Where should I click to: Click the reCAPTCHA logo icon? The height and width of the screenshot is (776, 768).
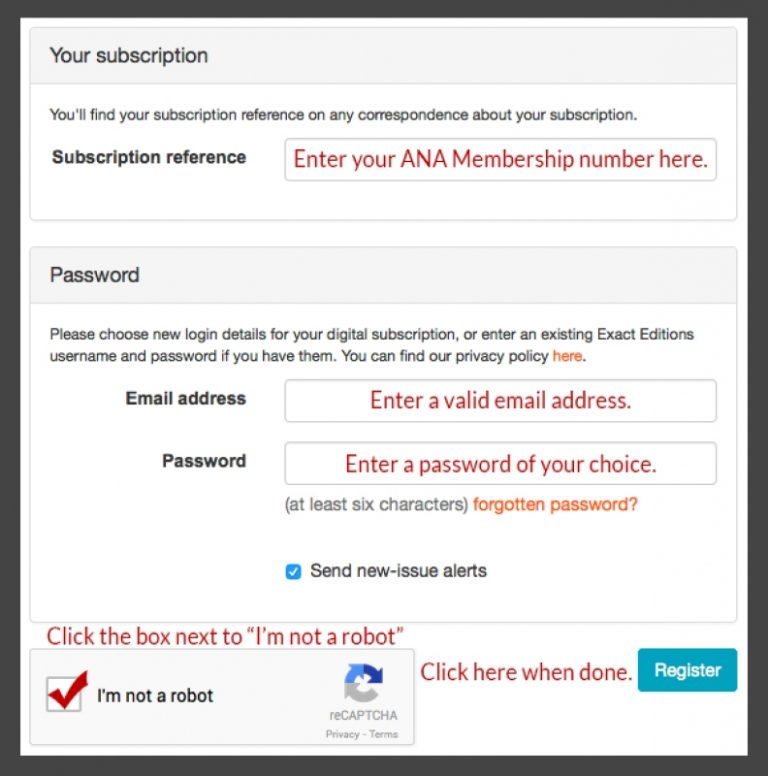(363, 683)
